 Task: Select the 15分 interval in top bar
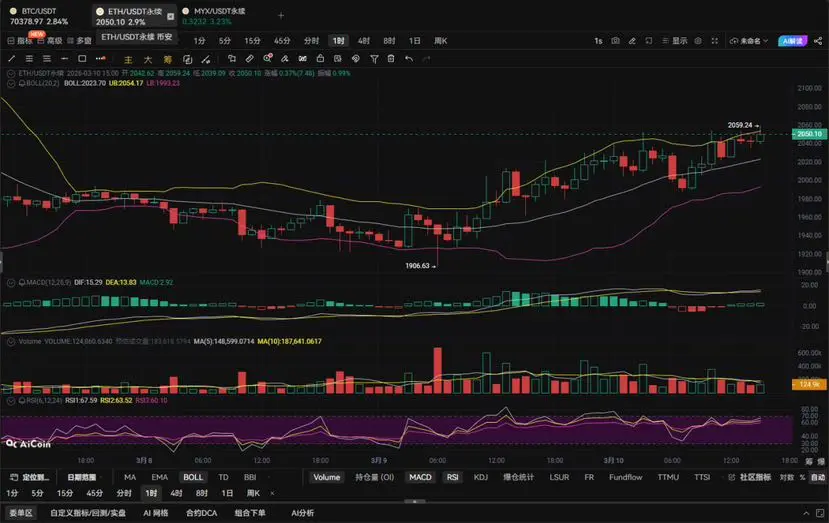click(252, 41)
